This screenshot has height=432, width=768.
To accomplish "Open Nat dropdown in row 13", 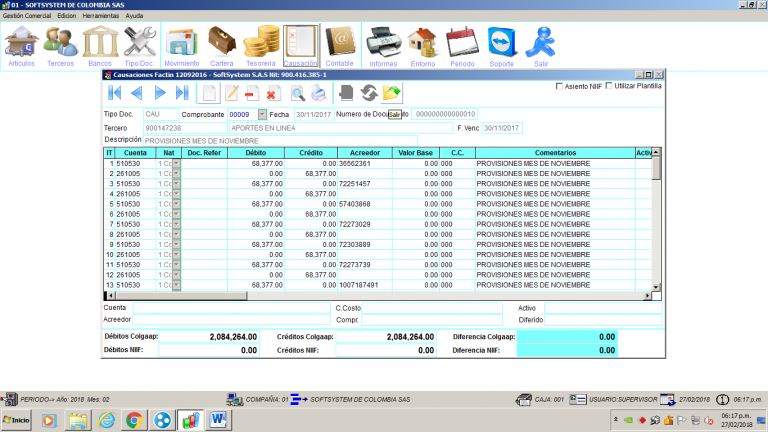I will [176, 285].
